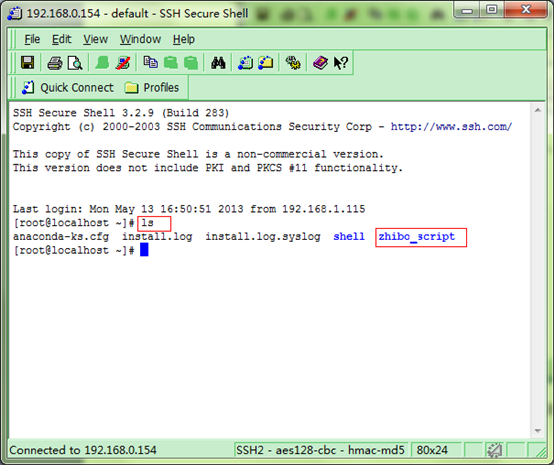The image size is (554, 465).
Task: Click the Paste Selection icon
Action: tap(191, 63)
